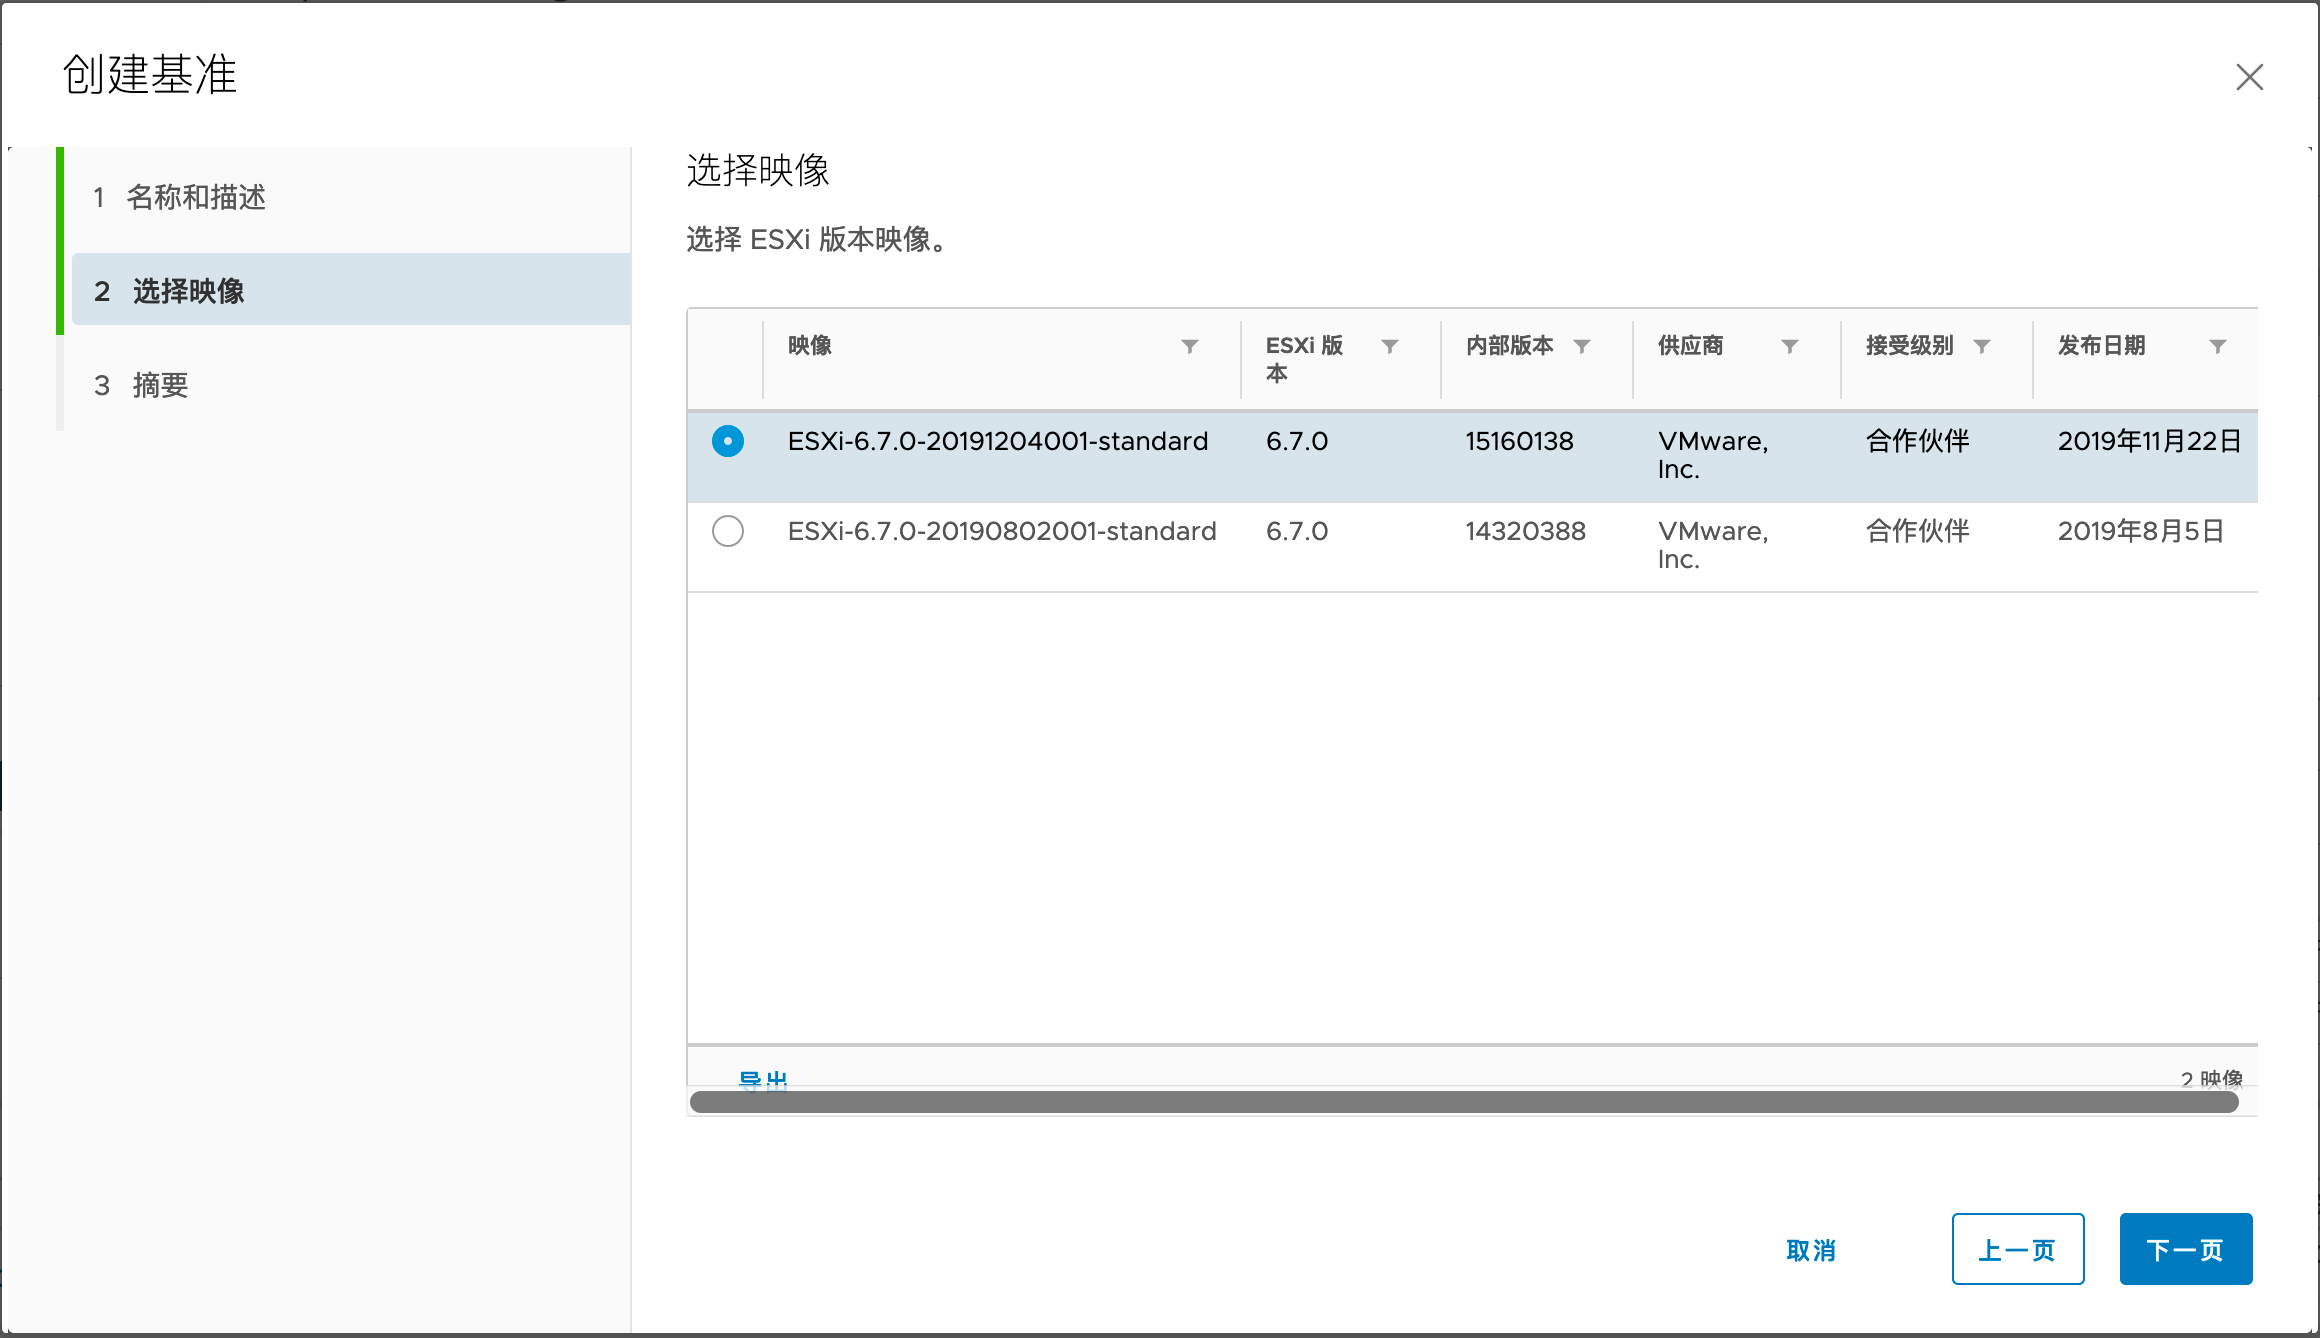Go to step 1 名称和描述
This screenshot has width=2320, height=1338.
[196, 197]
